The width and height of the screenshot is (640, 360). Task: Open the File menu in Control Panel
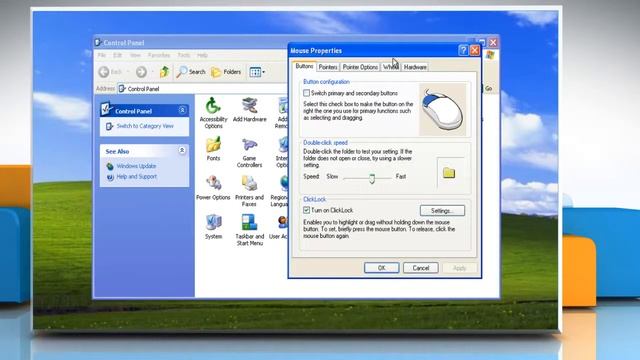pos(102,55)
